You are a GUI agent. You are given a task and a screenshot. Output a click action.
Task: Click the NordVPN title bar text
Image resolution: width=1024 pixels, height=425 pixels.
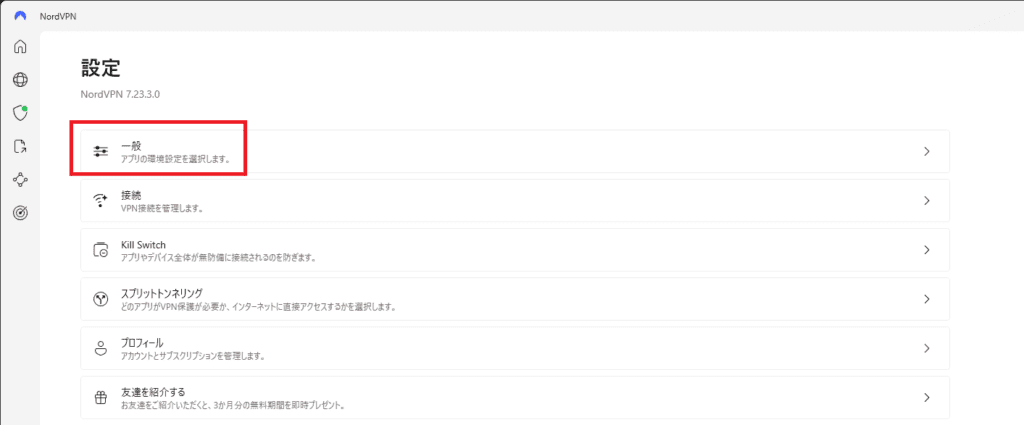(56, 15)
